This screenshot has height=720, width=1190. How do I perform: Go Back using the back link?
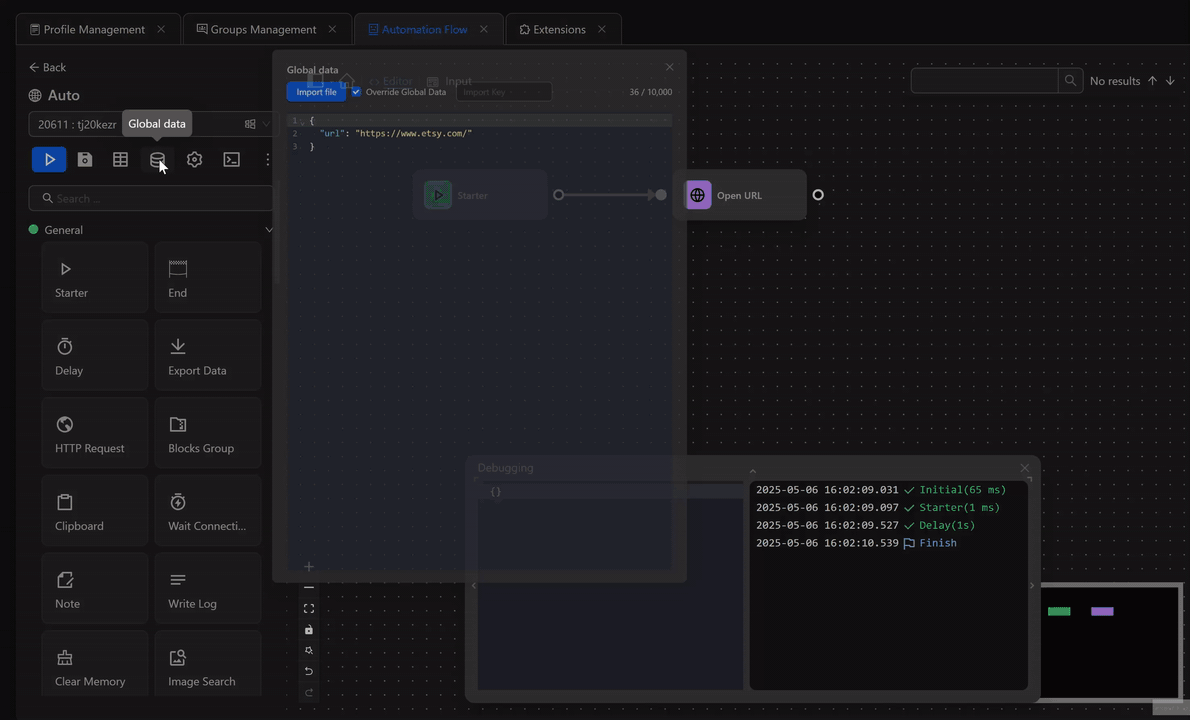(x=47, y=67)
